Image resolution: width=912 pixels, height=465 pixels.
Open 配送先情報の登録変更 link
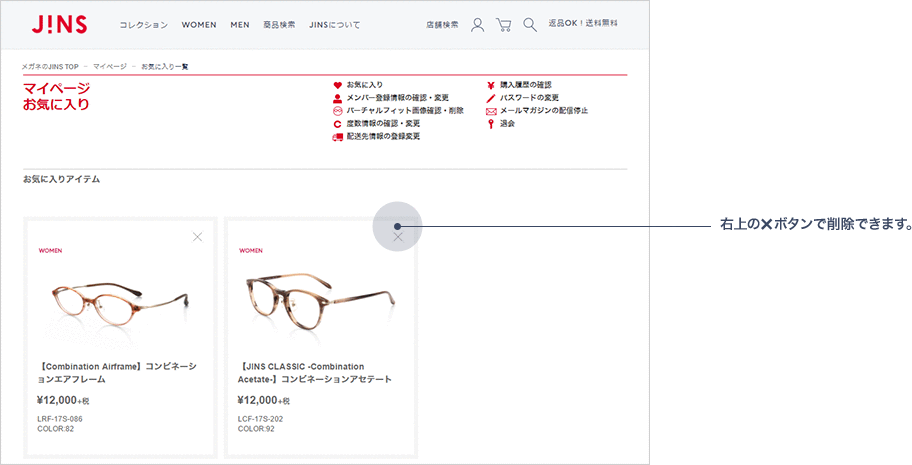pyautogui.click(x=383, y=136)
